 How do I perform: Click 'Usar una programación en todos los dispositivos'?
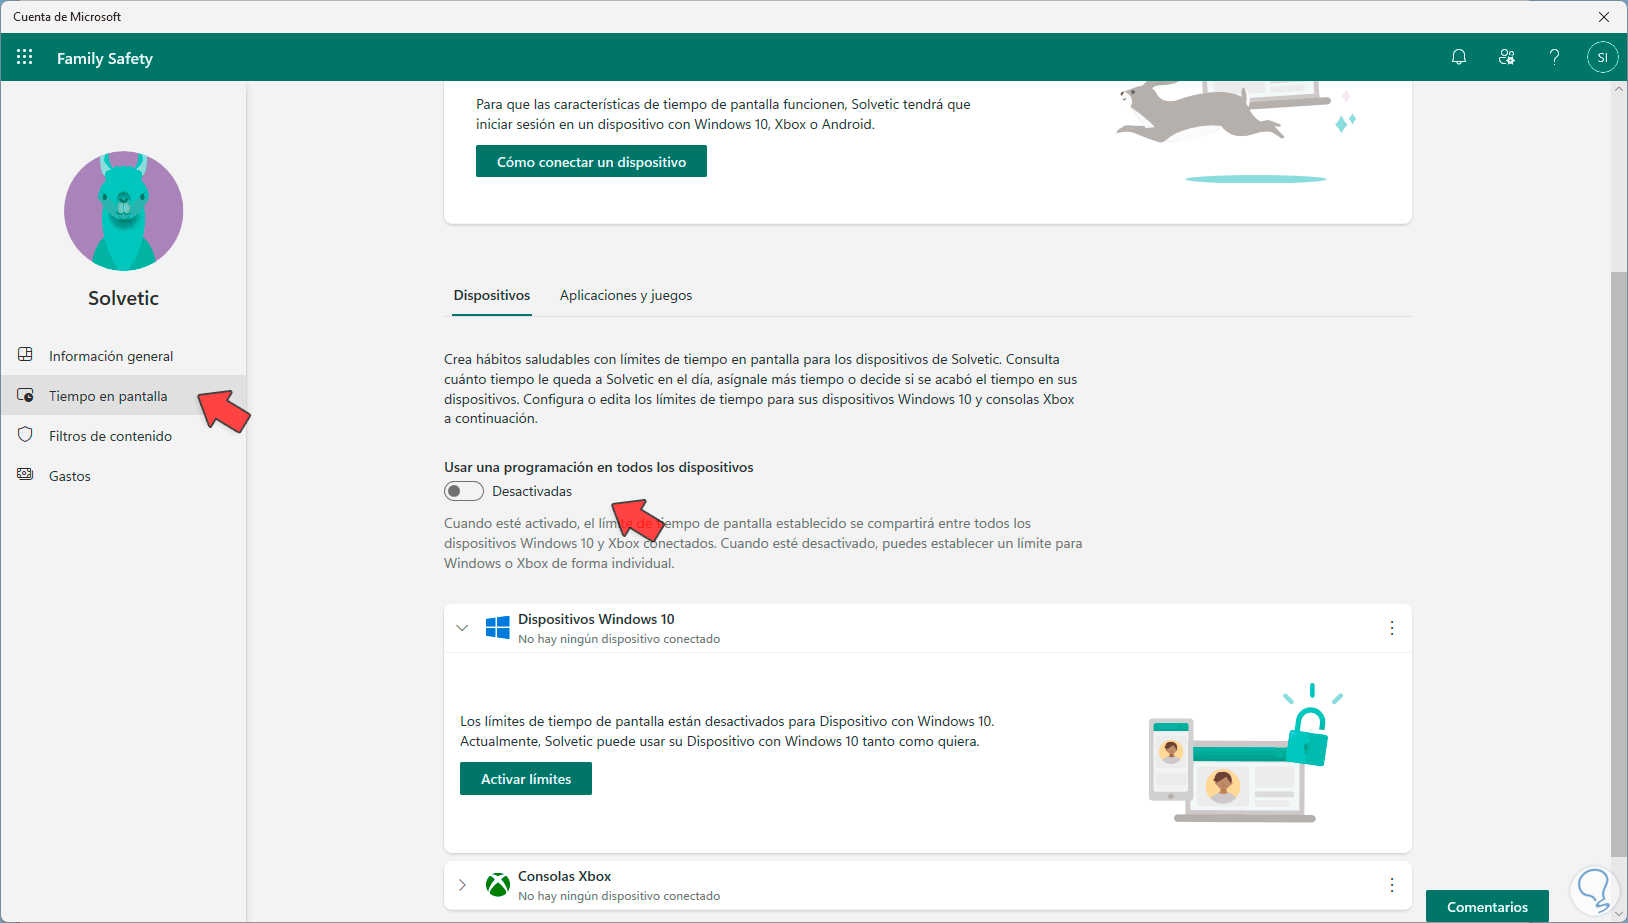tap(599, 467)
